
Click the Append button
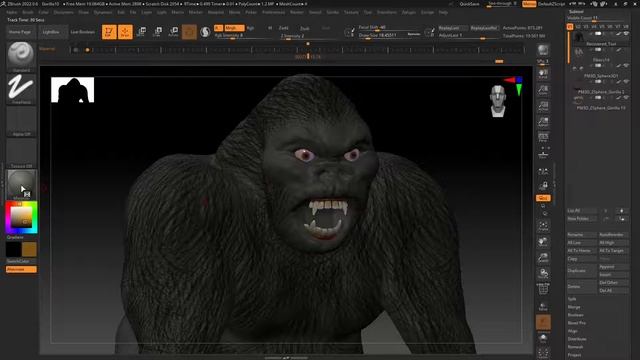point(613,267)
